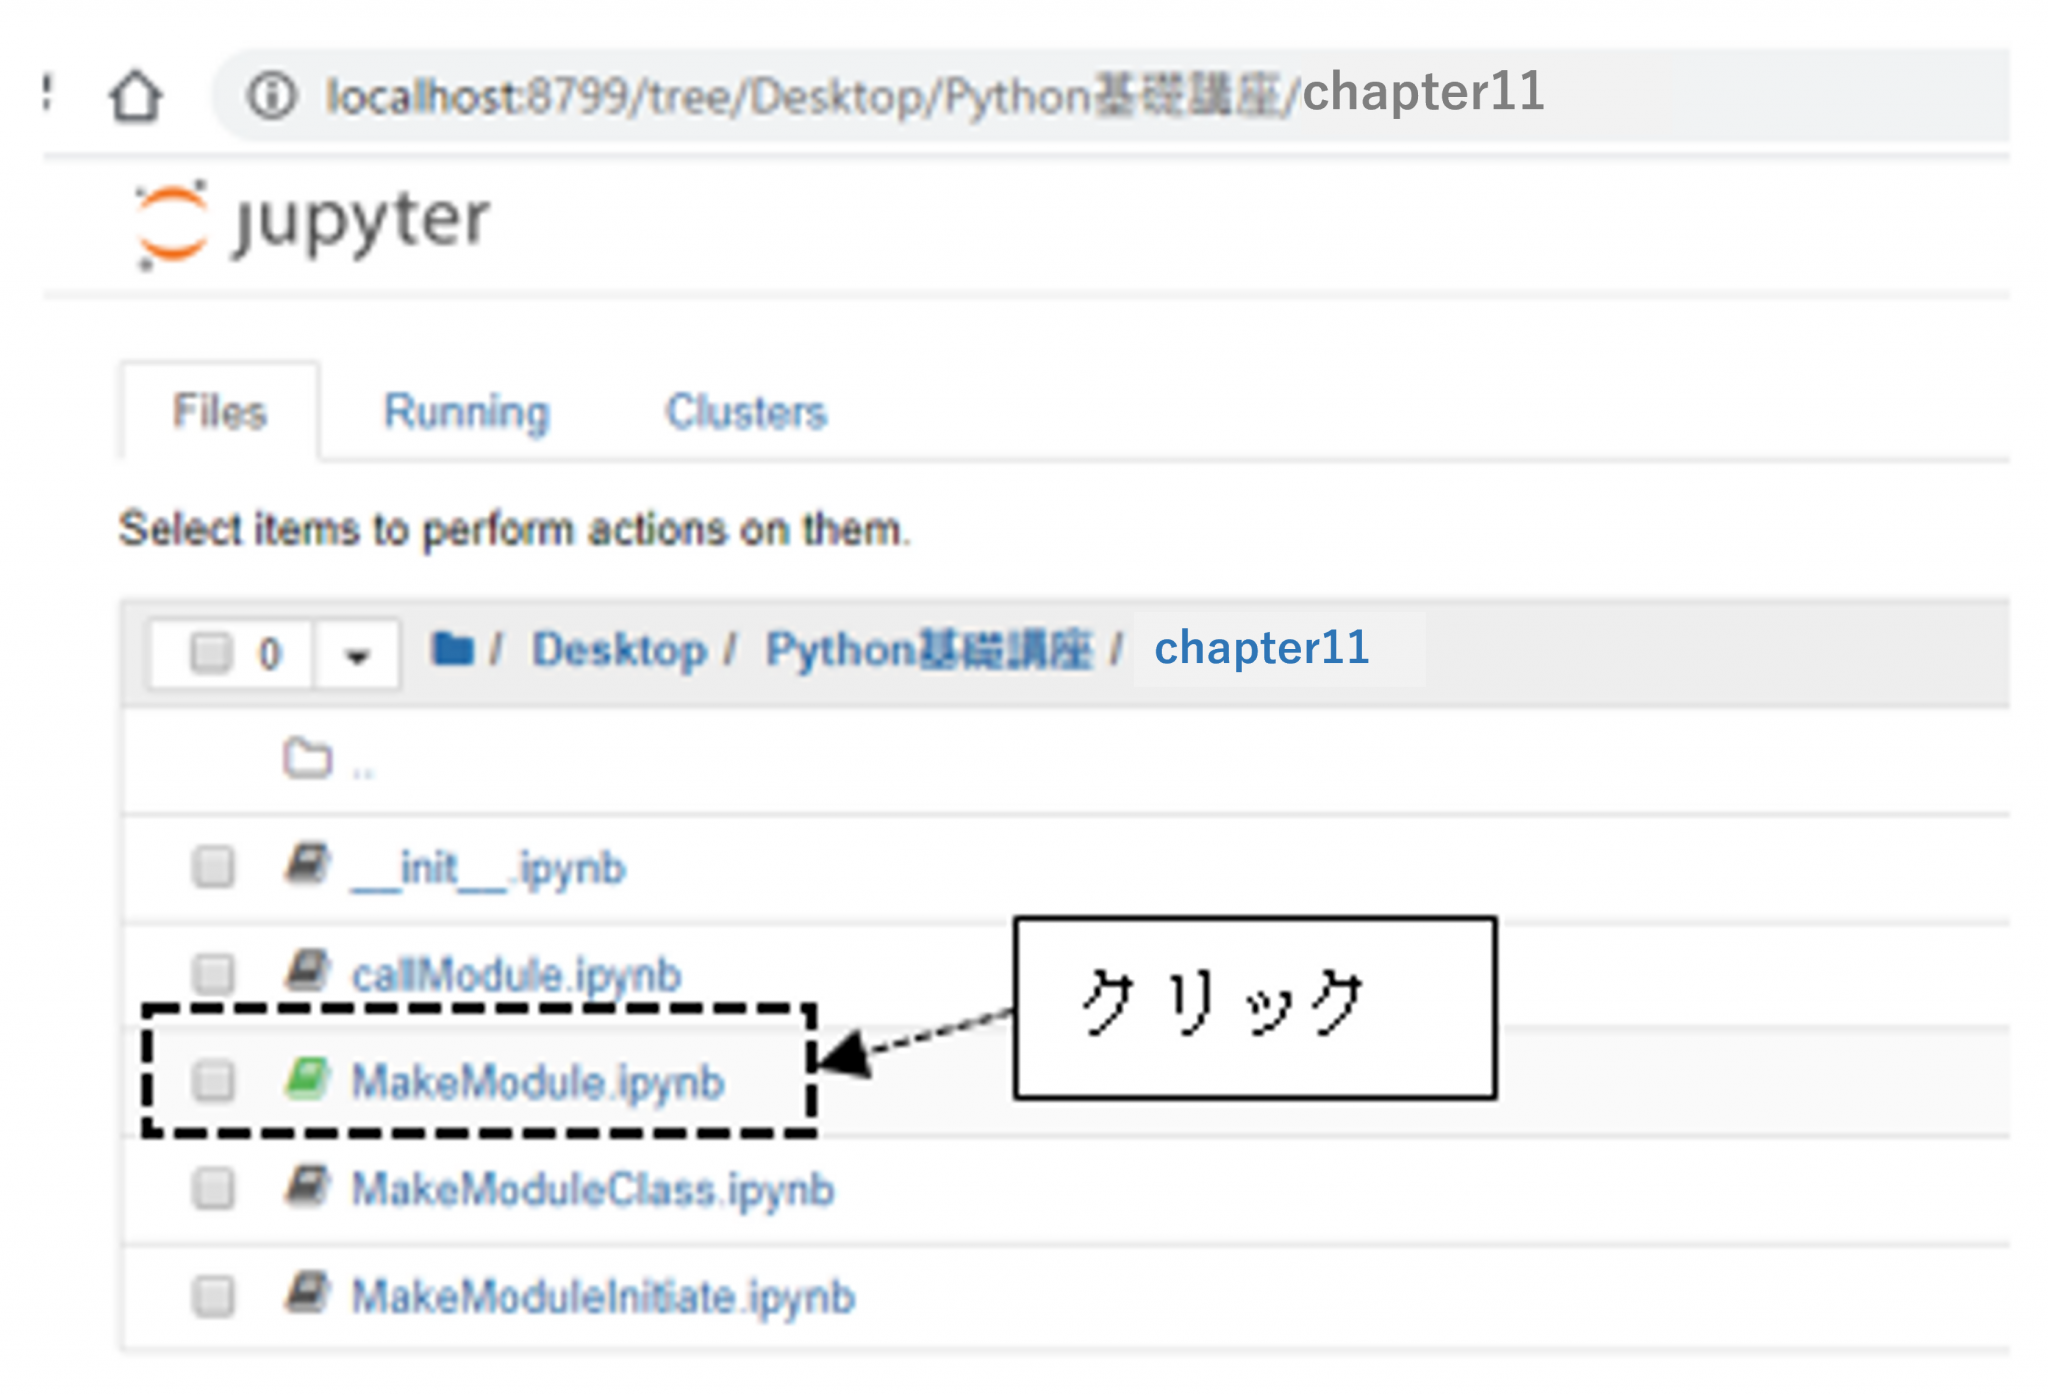
Task: Check the __init__.ipynb checkbox
Action: click(x=213, y=867)
